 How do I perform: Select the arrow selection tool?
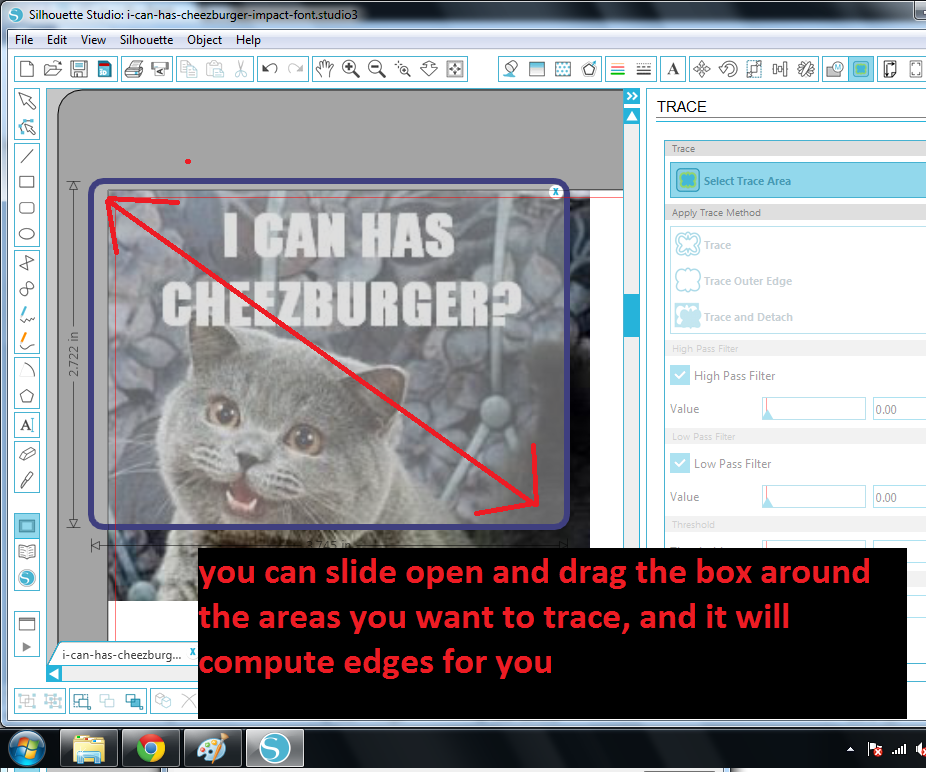pyautogui.click(x=26, y=100)
